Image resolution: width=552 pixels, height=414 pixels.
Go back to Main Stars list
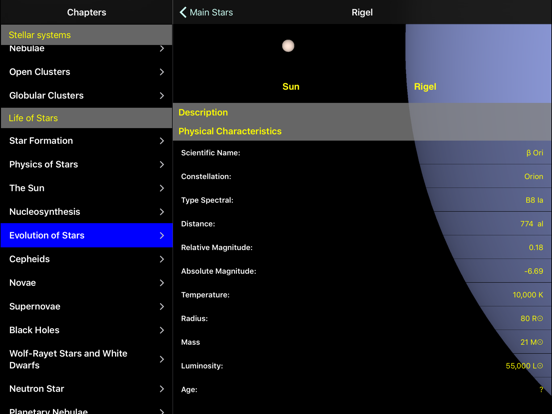tap(207, 12)
